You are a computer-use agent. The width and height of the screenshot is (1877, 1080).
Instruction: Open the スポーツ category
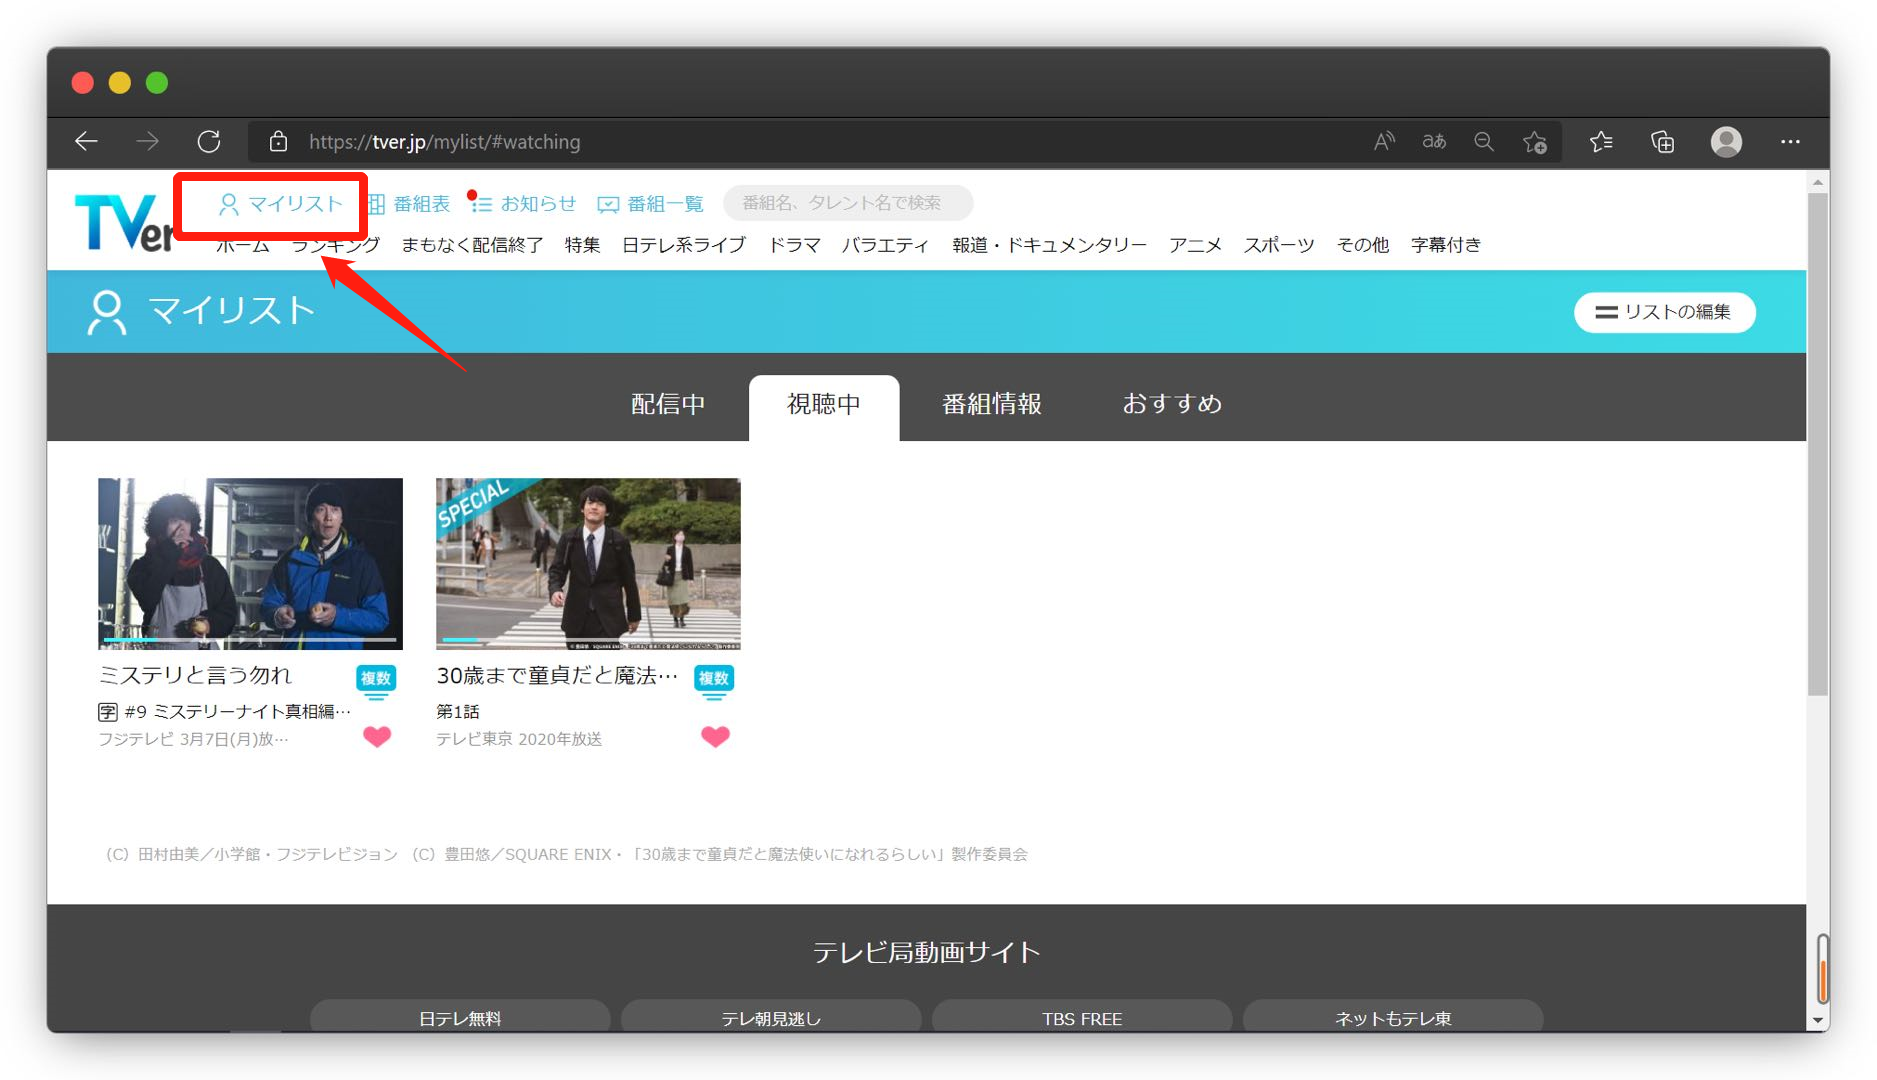[x=1279, y=245]
